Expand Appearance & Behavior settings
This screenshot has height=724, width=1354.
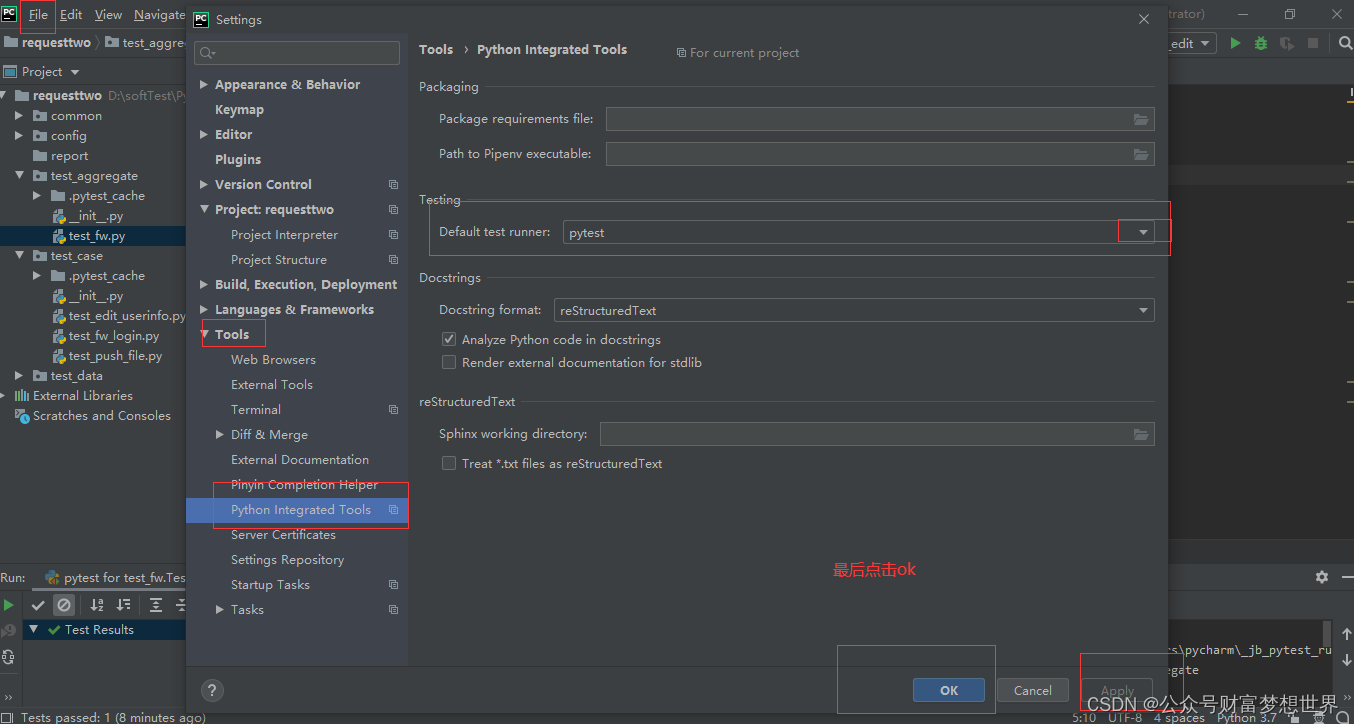pyautogui.click(x=204, y=84)
